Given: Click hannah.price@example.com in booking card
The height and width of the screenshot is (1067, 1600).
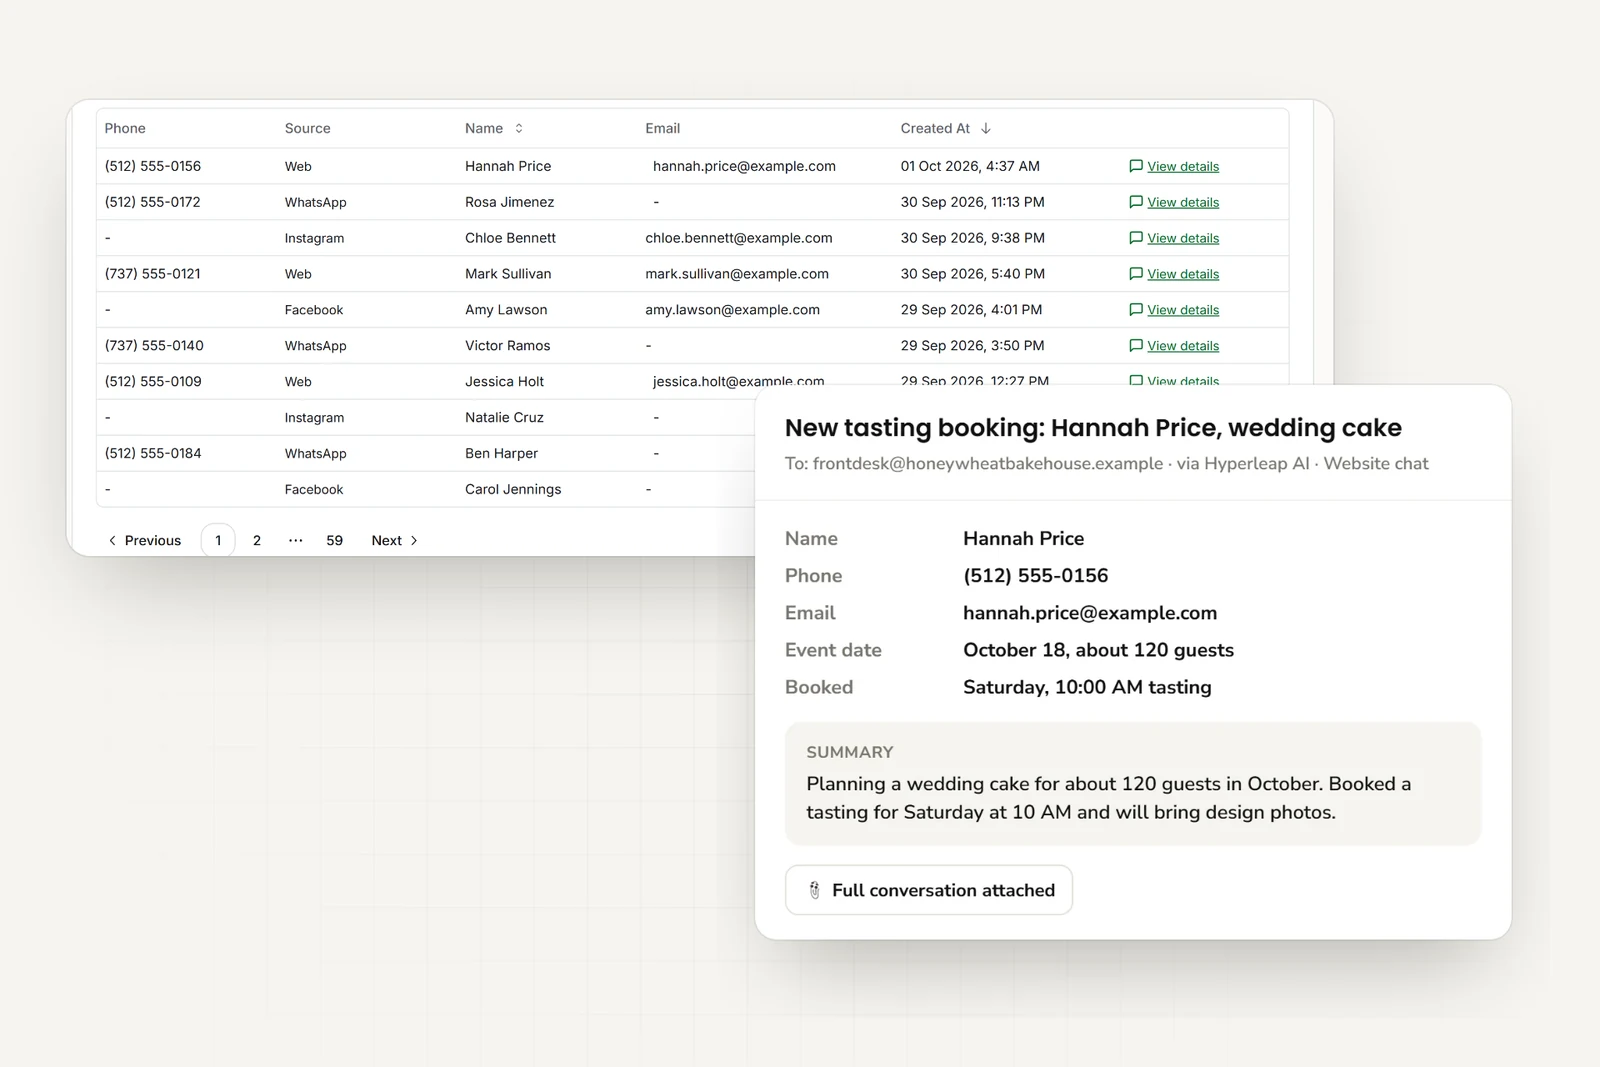Looking at the screenshot, I should point(1090,613).
